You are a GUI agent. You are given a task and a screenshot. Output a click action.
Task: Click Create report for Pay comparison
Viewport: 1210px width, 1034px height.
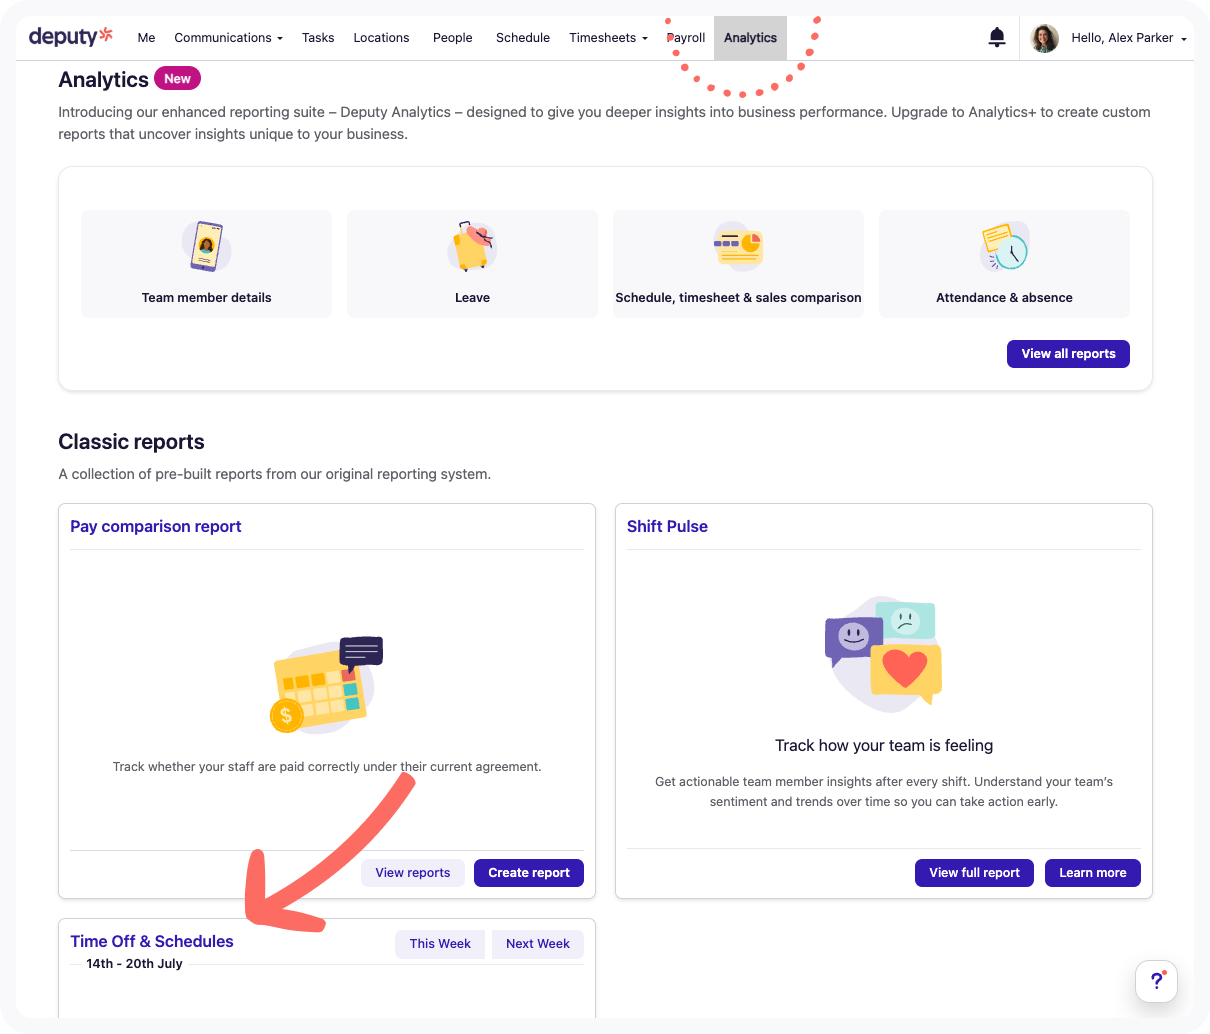(528, 873)
